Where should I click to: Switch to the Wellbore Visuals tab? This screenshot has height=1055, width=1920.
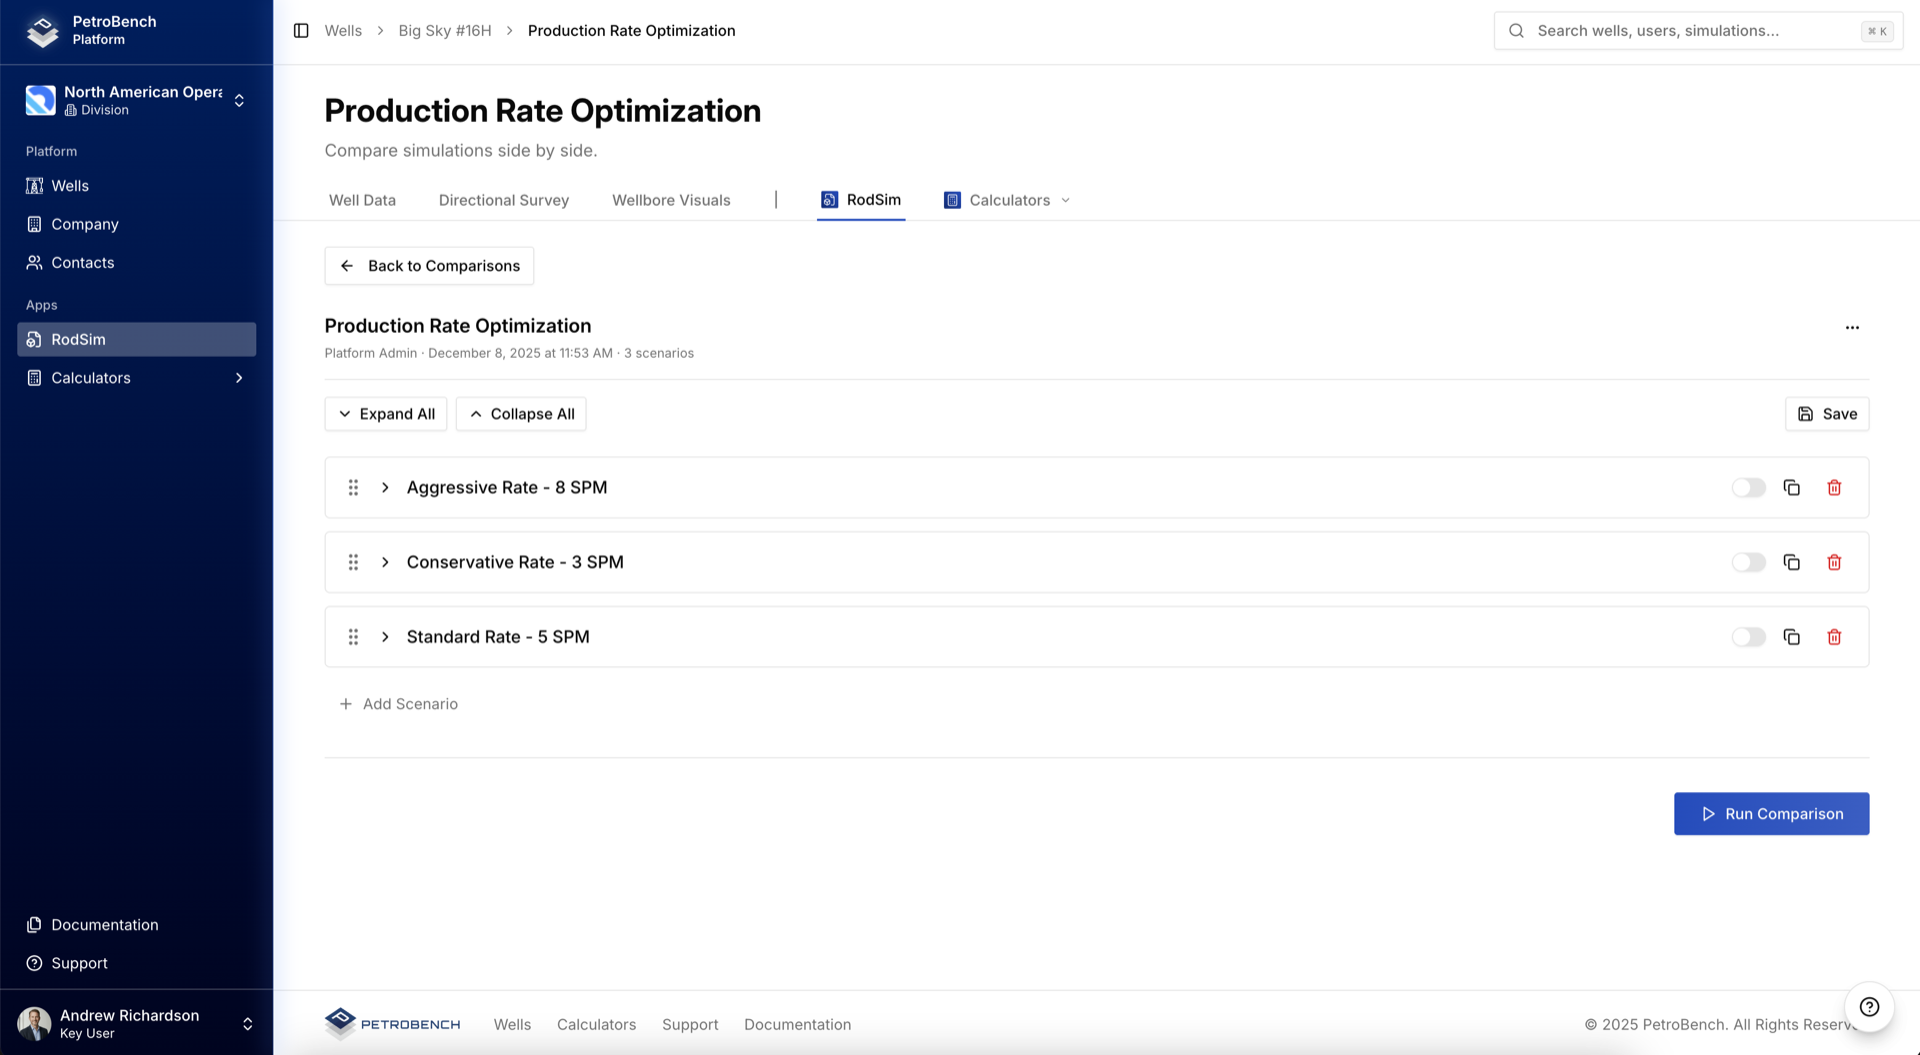(671, 200)
